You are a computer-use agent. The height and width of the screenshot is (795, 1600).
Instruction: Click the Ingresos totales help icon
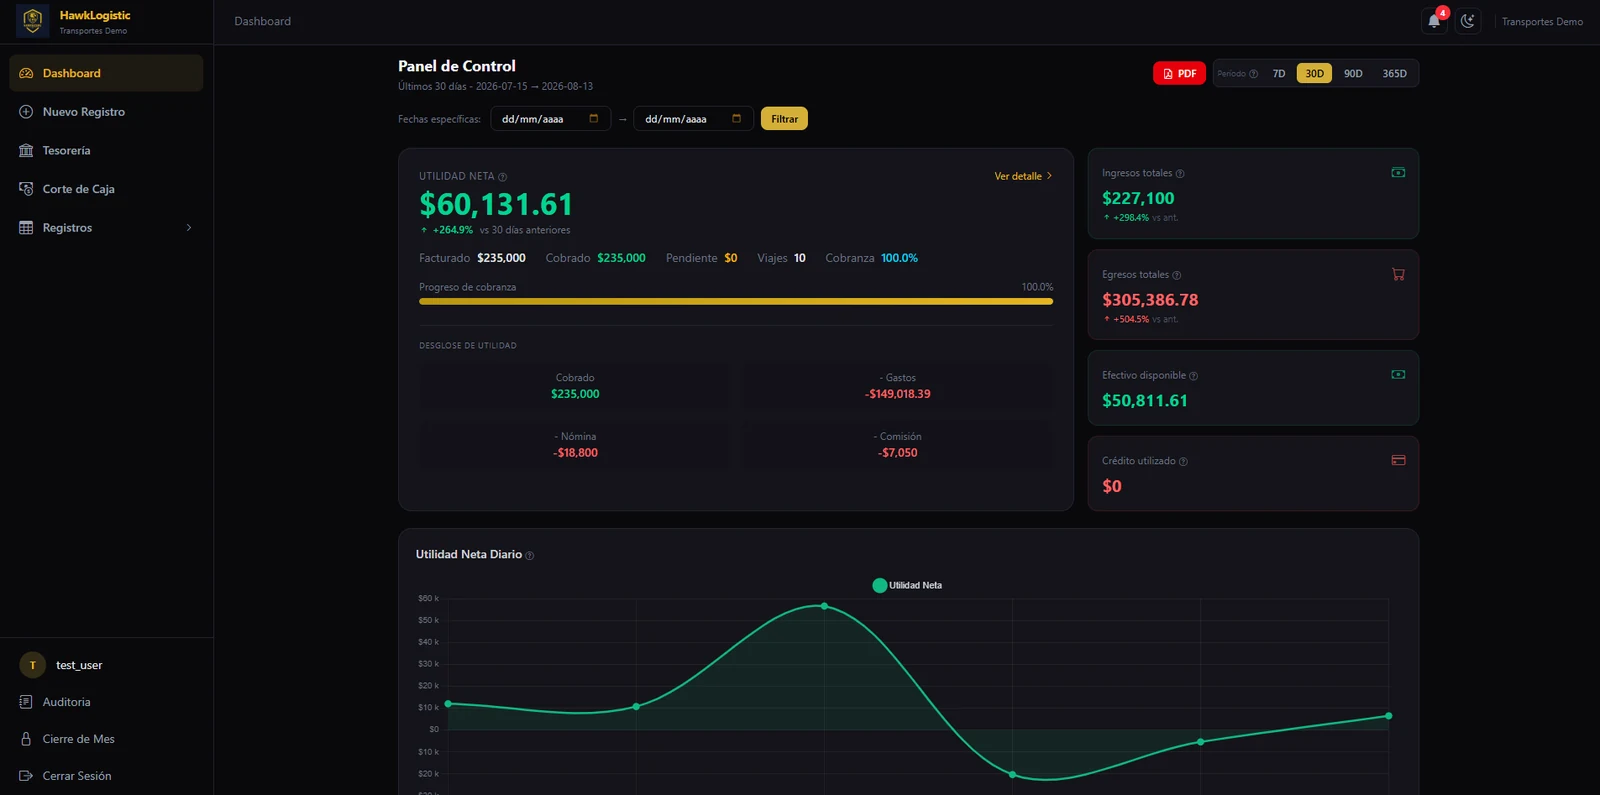pyautogui.click(x=1180, y=174)
